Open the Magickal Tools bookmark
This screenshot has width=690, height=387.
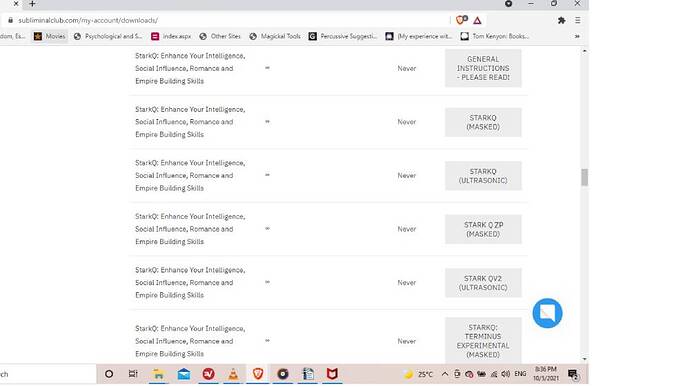pos(275,36)
